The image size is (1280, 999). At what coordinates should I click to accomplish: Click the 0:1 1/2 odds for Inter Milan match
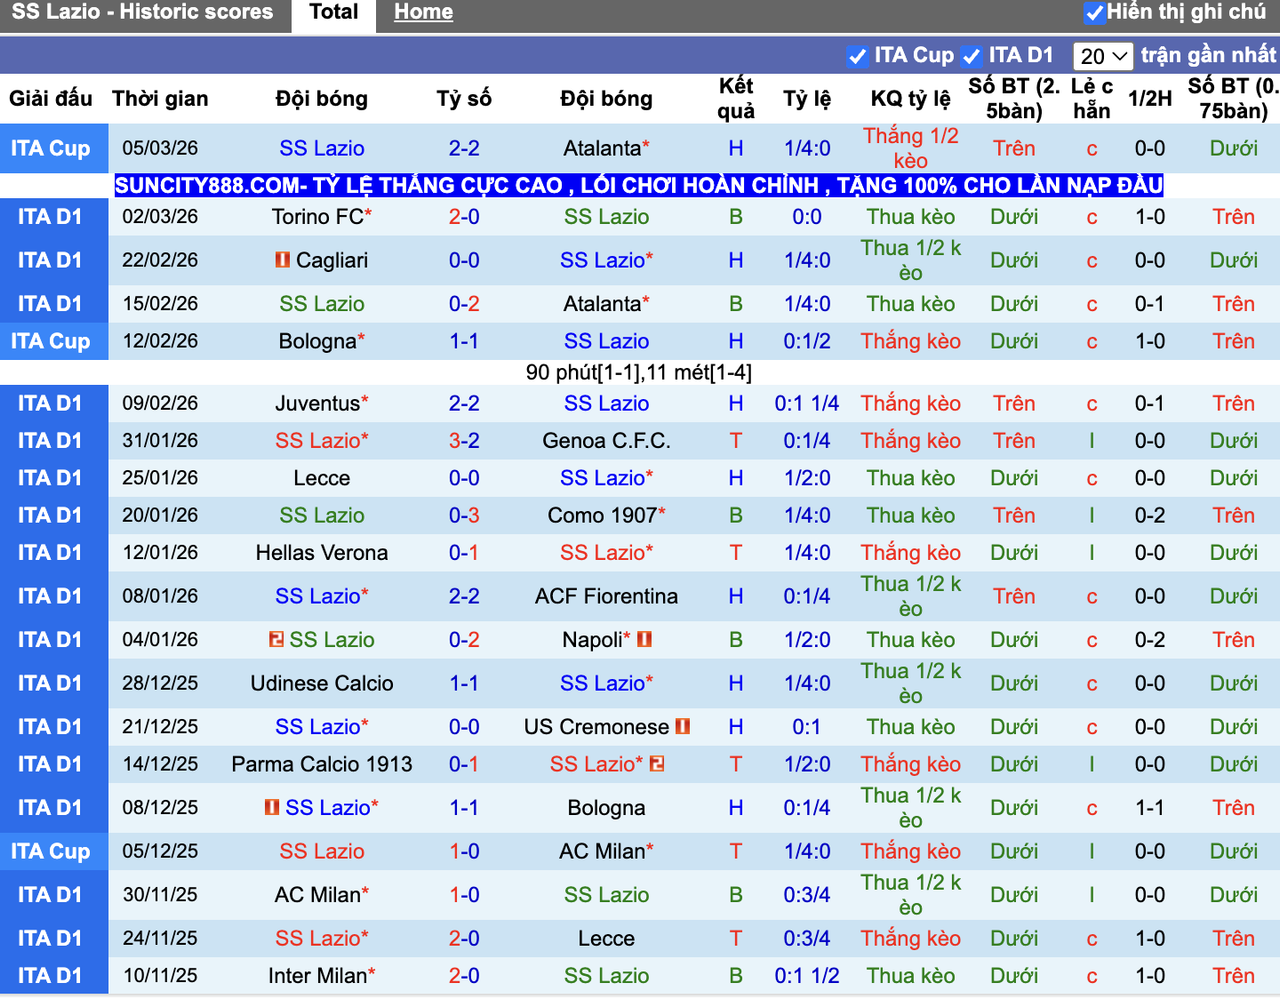(x=807, y=975)
